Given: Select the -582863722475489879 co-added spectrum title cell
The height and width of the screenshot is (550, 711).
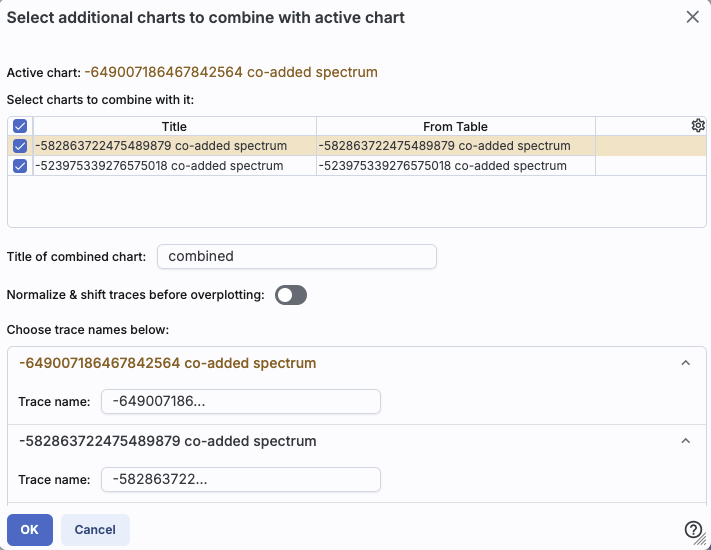Looking at the screenshot, I should coord(161,146).
